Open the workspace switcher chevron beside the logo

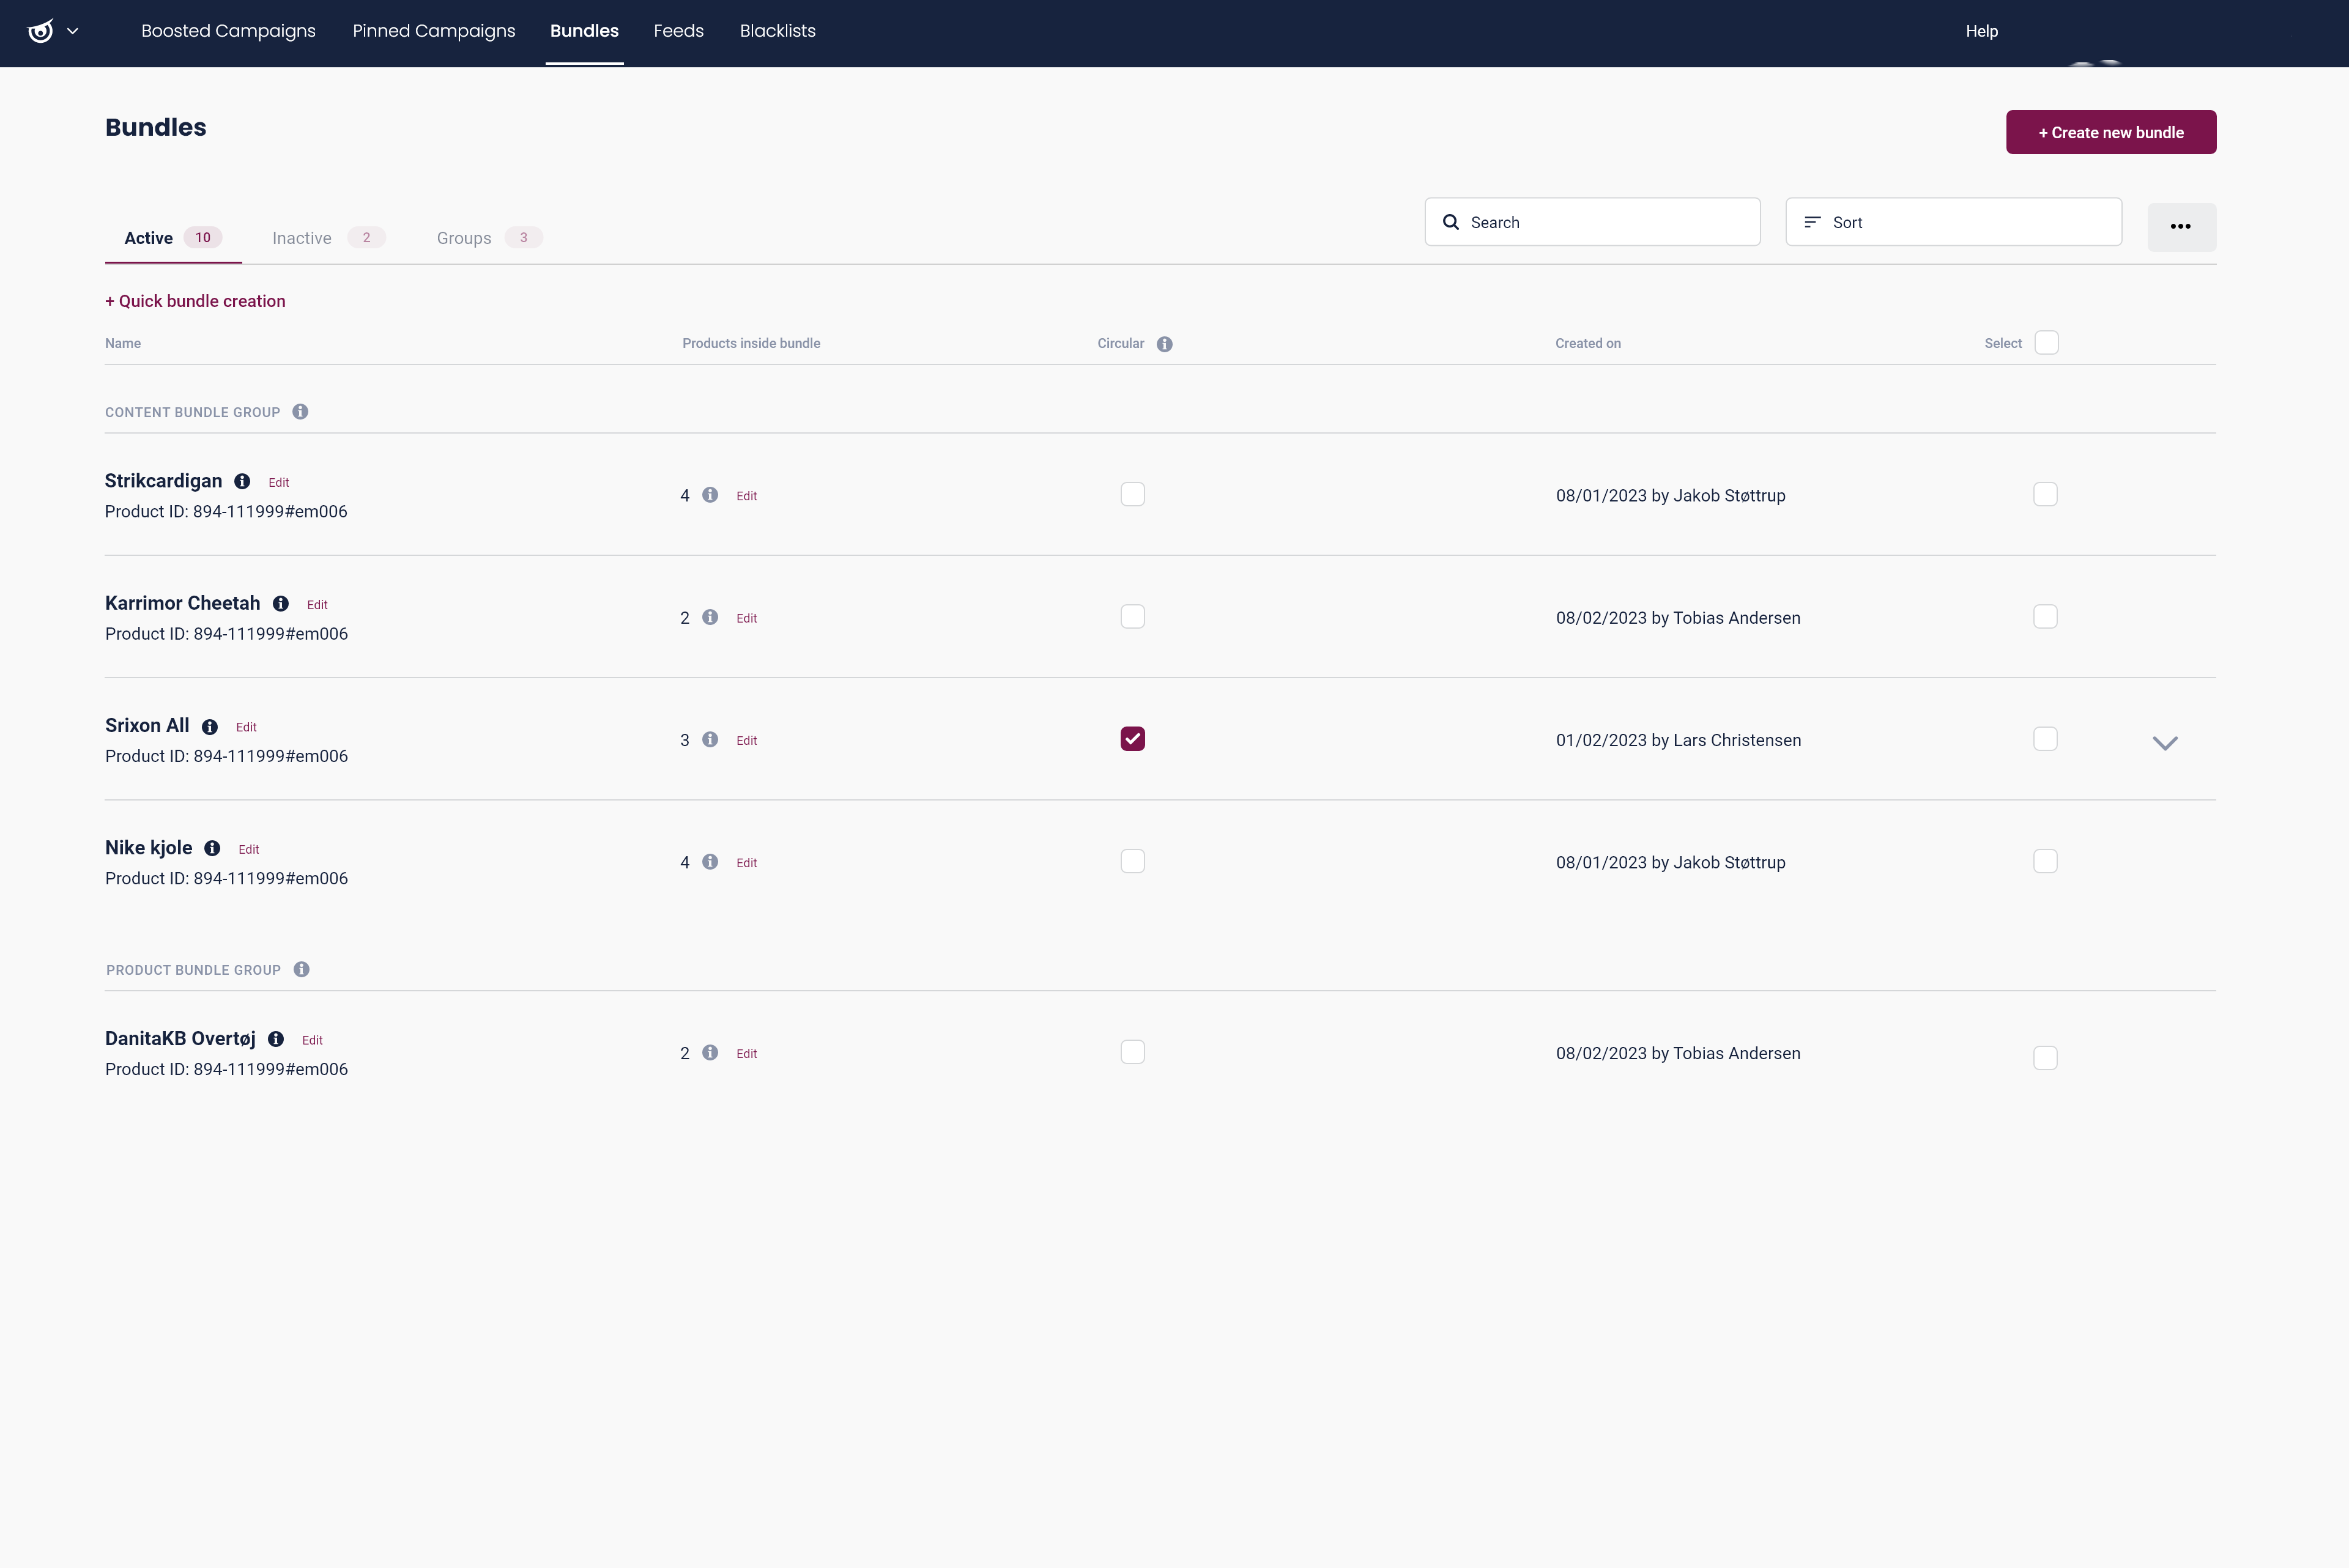(72, 31)
